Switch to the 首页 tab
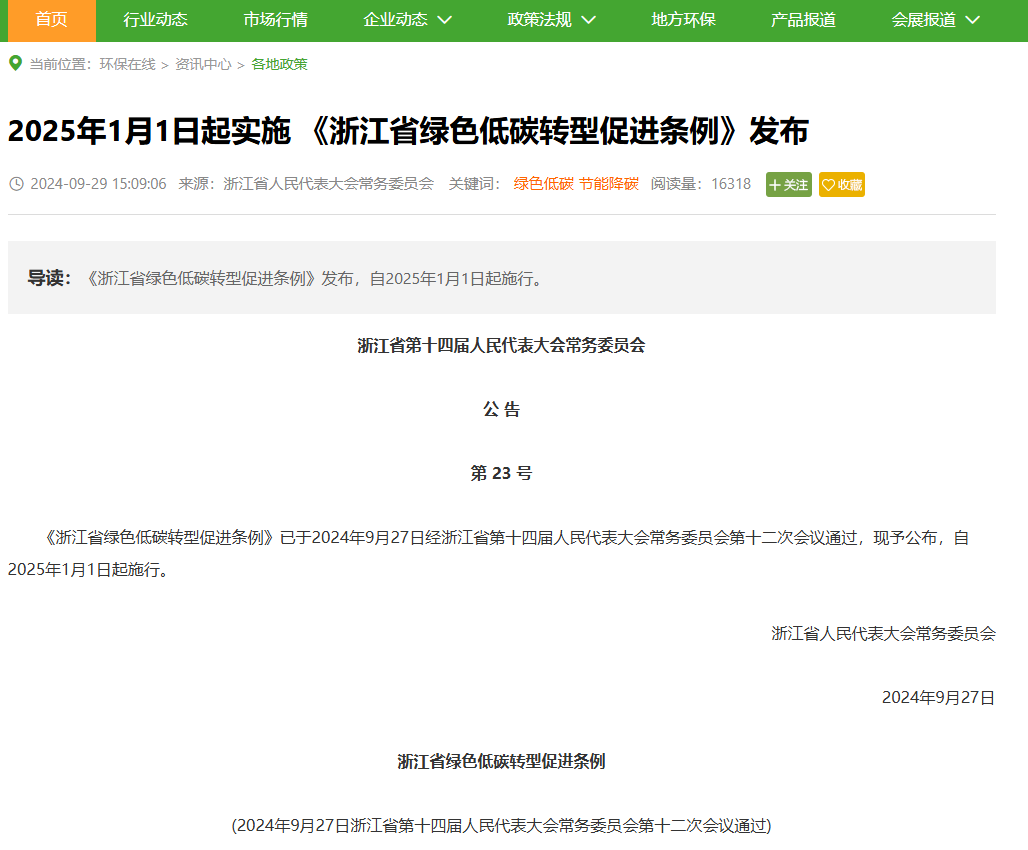Image resolution: width=1028 pixels, height=850 pixels. coord(49,18)
